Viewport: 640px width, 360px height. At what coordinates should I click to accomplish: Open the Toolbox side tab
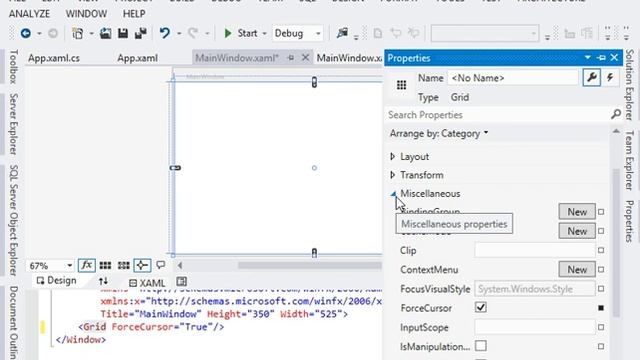[13, 67]
